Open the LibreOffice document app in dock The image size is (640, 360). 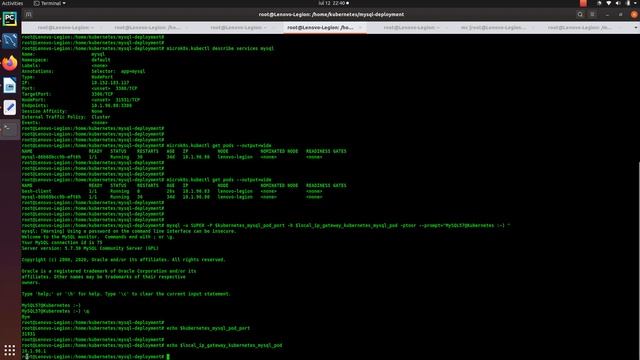tap(10, 85)
